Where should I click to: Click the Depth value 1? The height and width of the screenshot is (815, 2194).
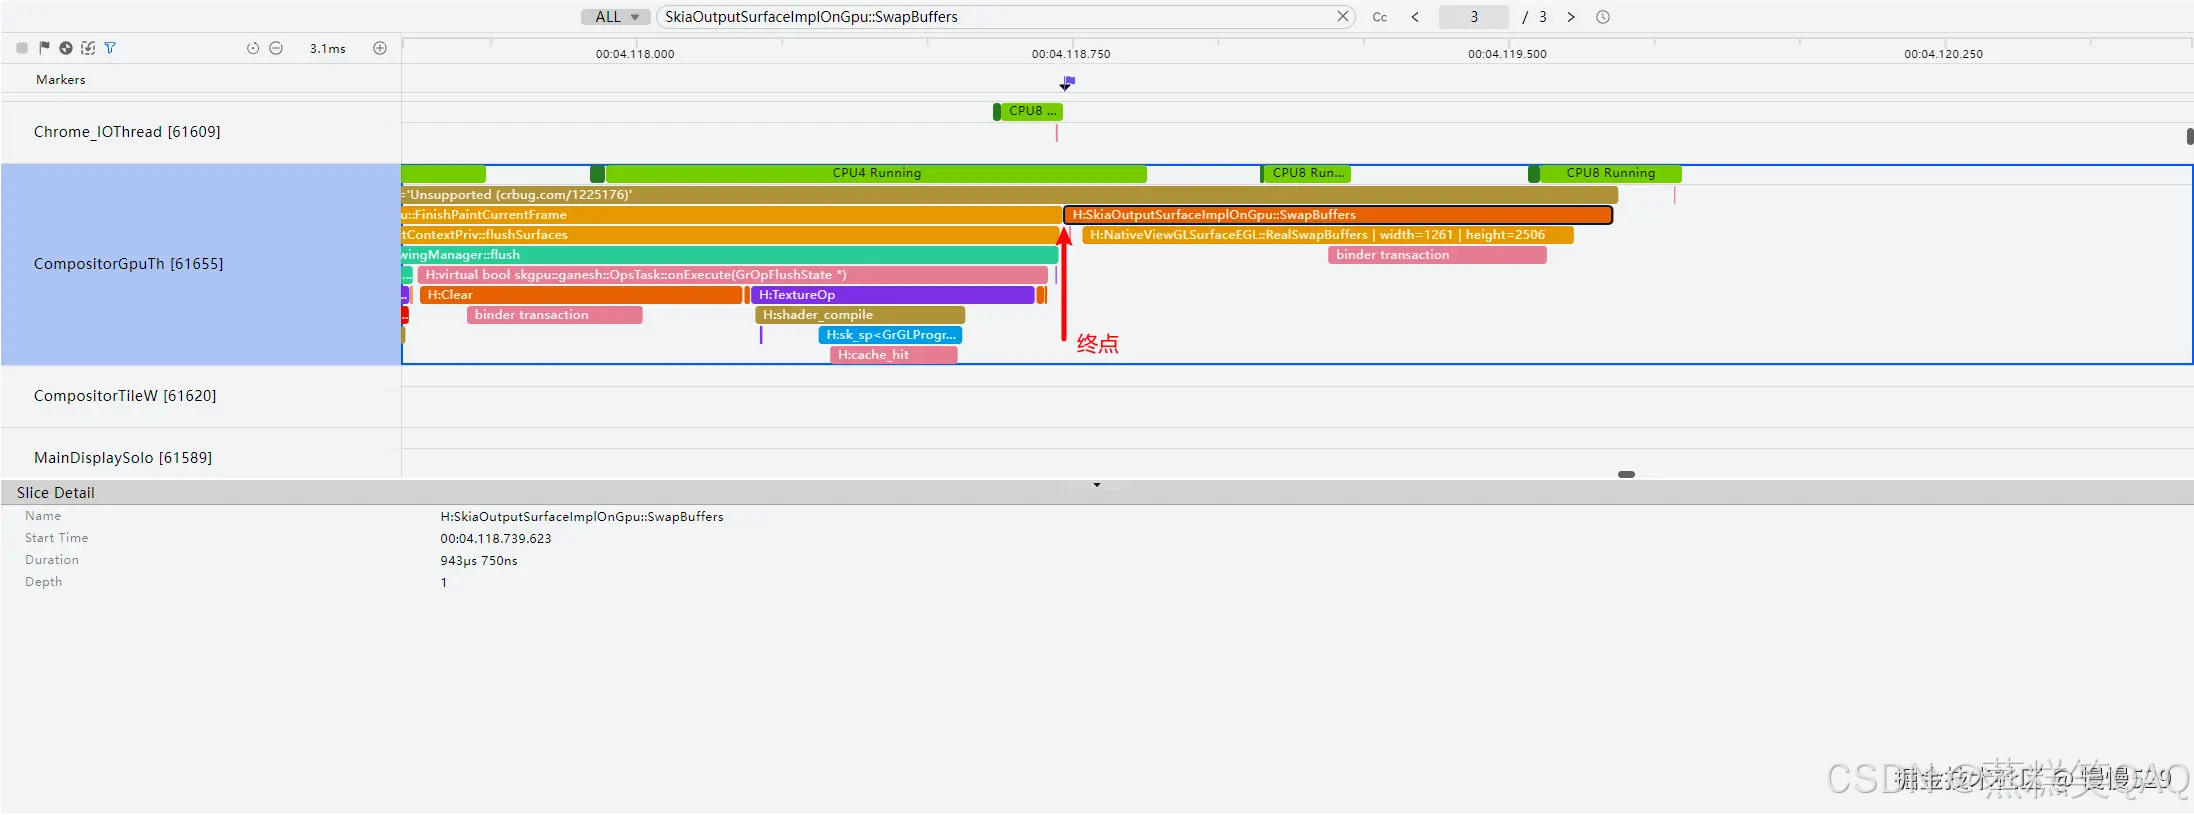pos(444,583)
